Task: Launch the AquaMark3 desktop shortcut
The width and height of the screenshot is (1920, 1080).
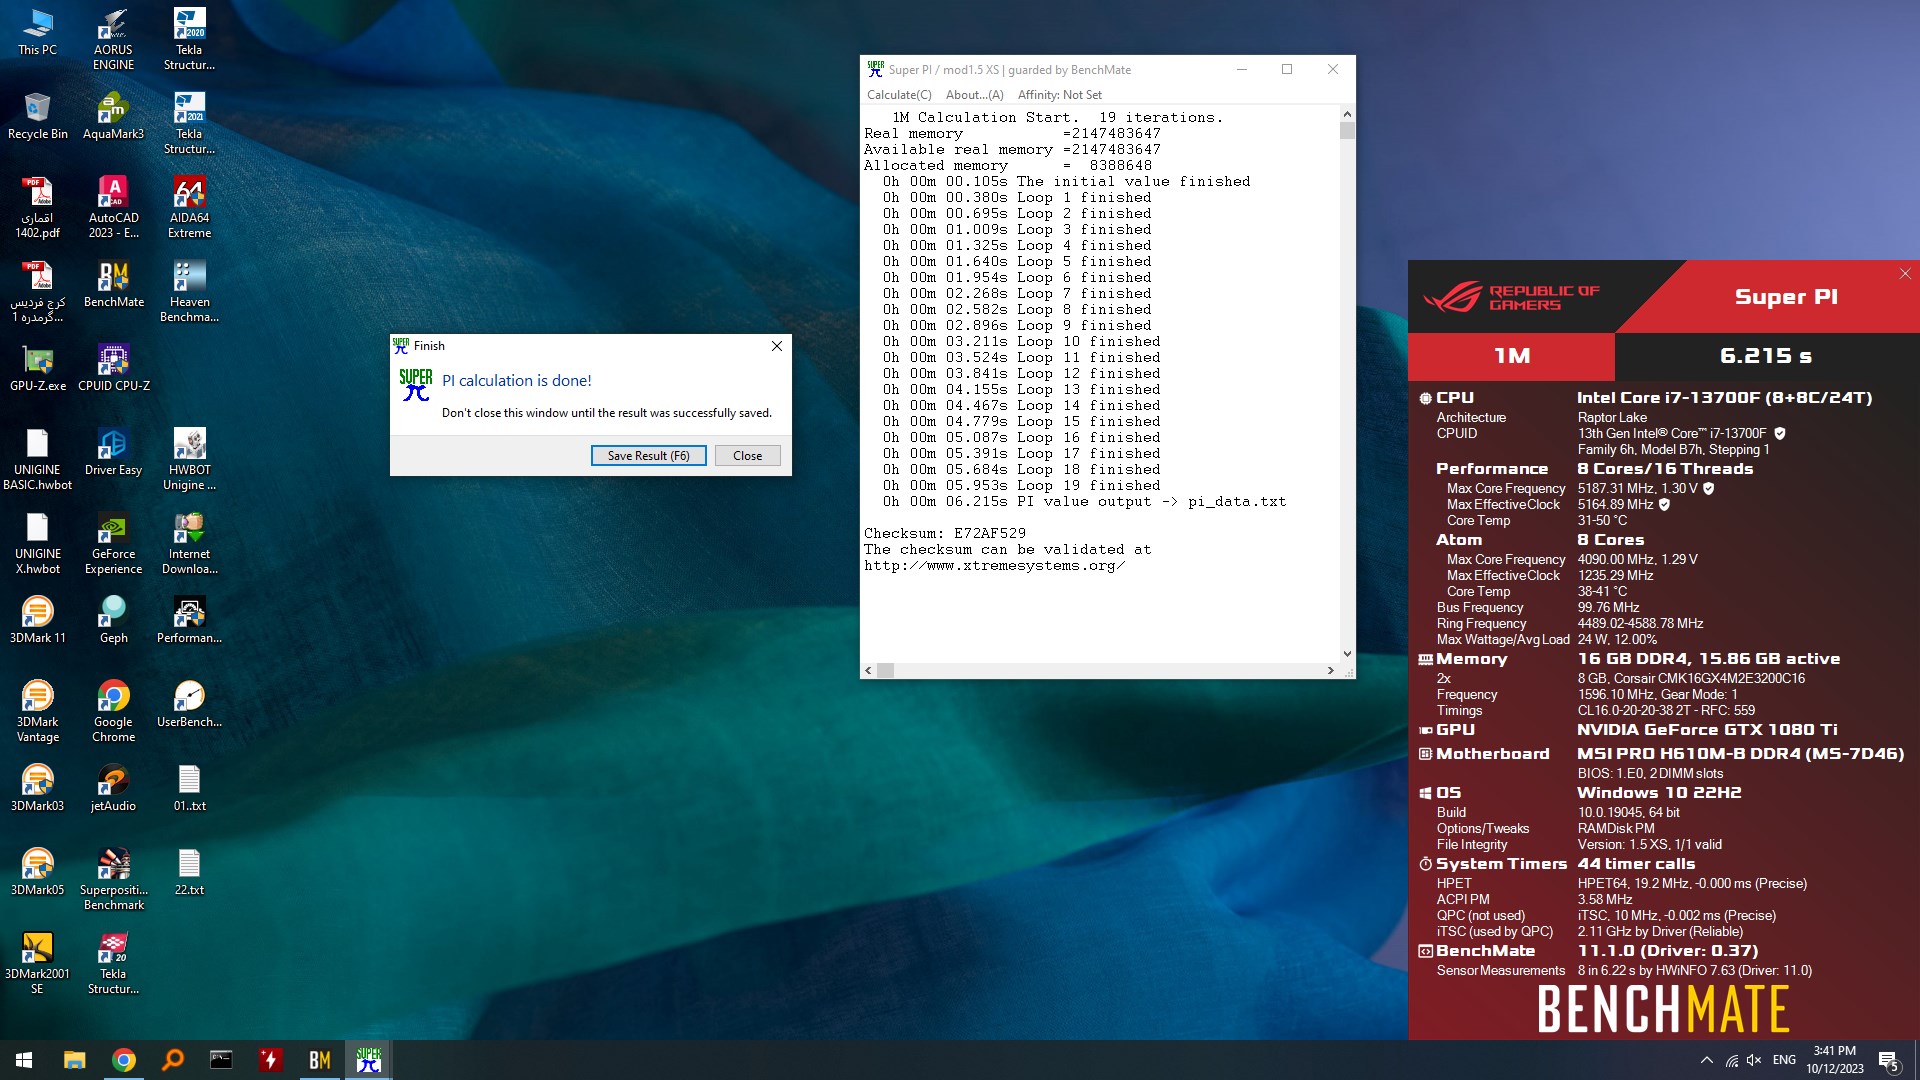Action: [113, 116]
